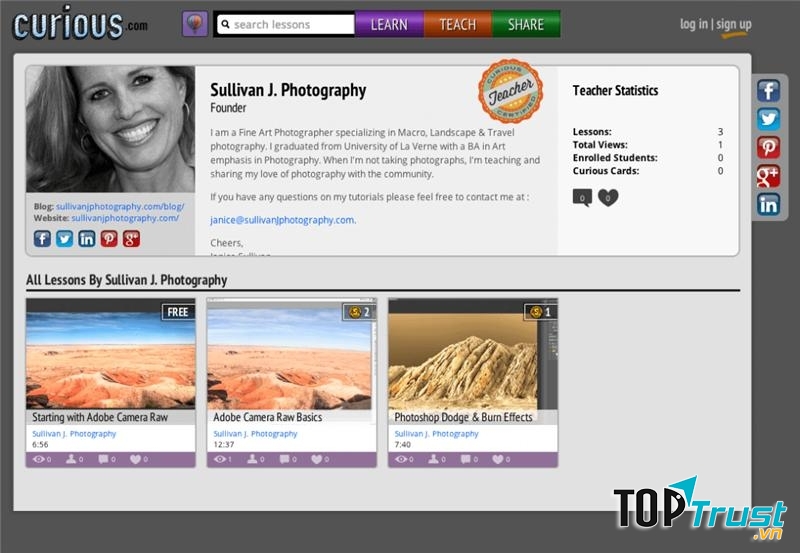The width and height of the screenshot is (800, 553).
Task: Click the FREE badge on first lesson
Action: click(x=178, y=312)
